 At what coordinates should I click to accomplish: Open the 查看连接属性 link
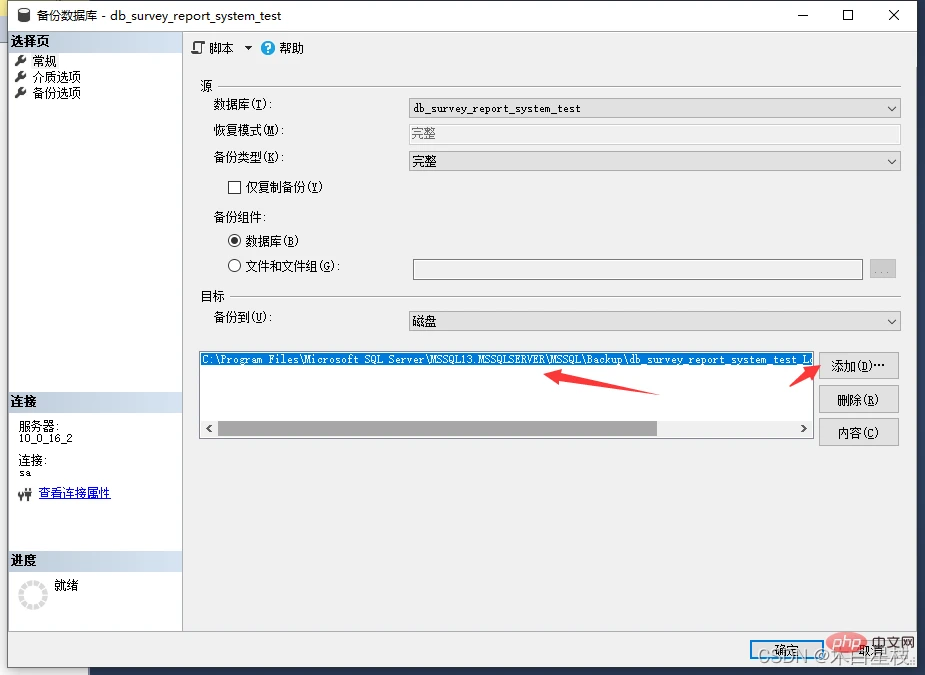74,493
